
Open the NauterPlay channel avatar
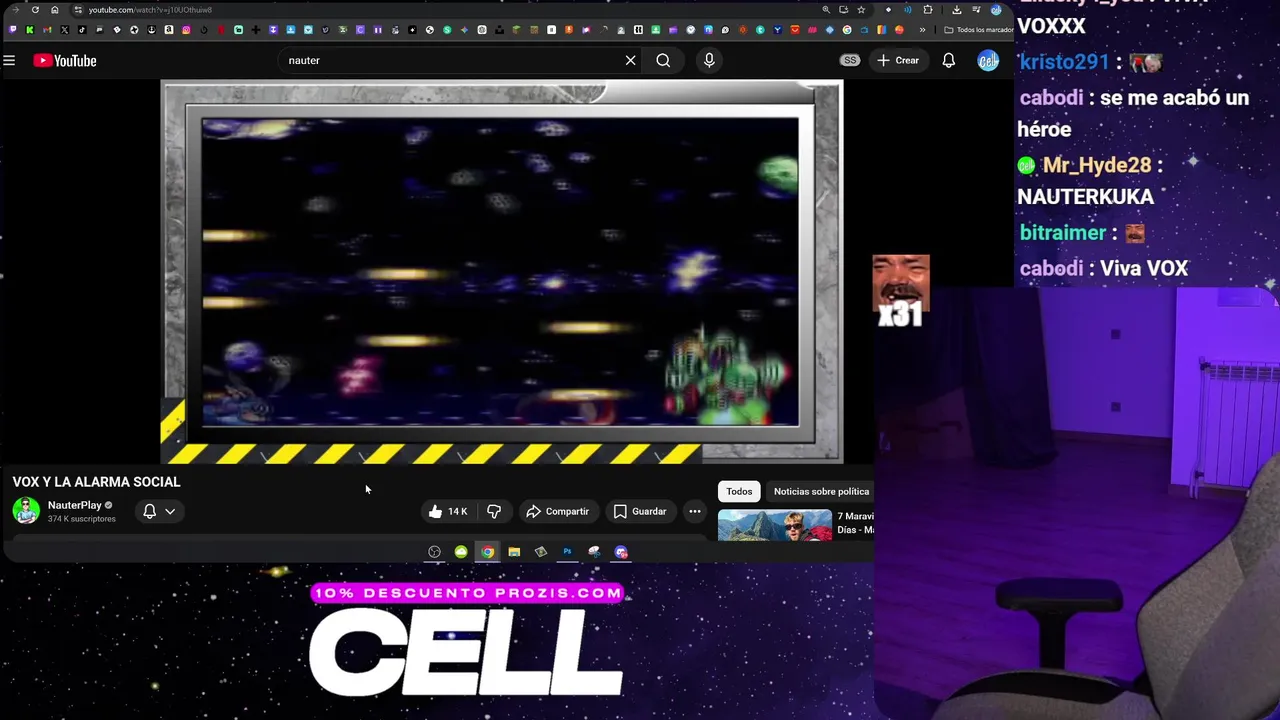[26, 511]
